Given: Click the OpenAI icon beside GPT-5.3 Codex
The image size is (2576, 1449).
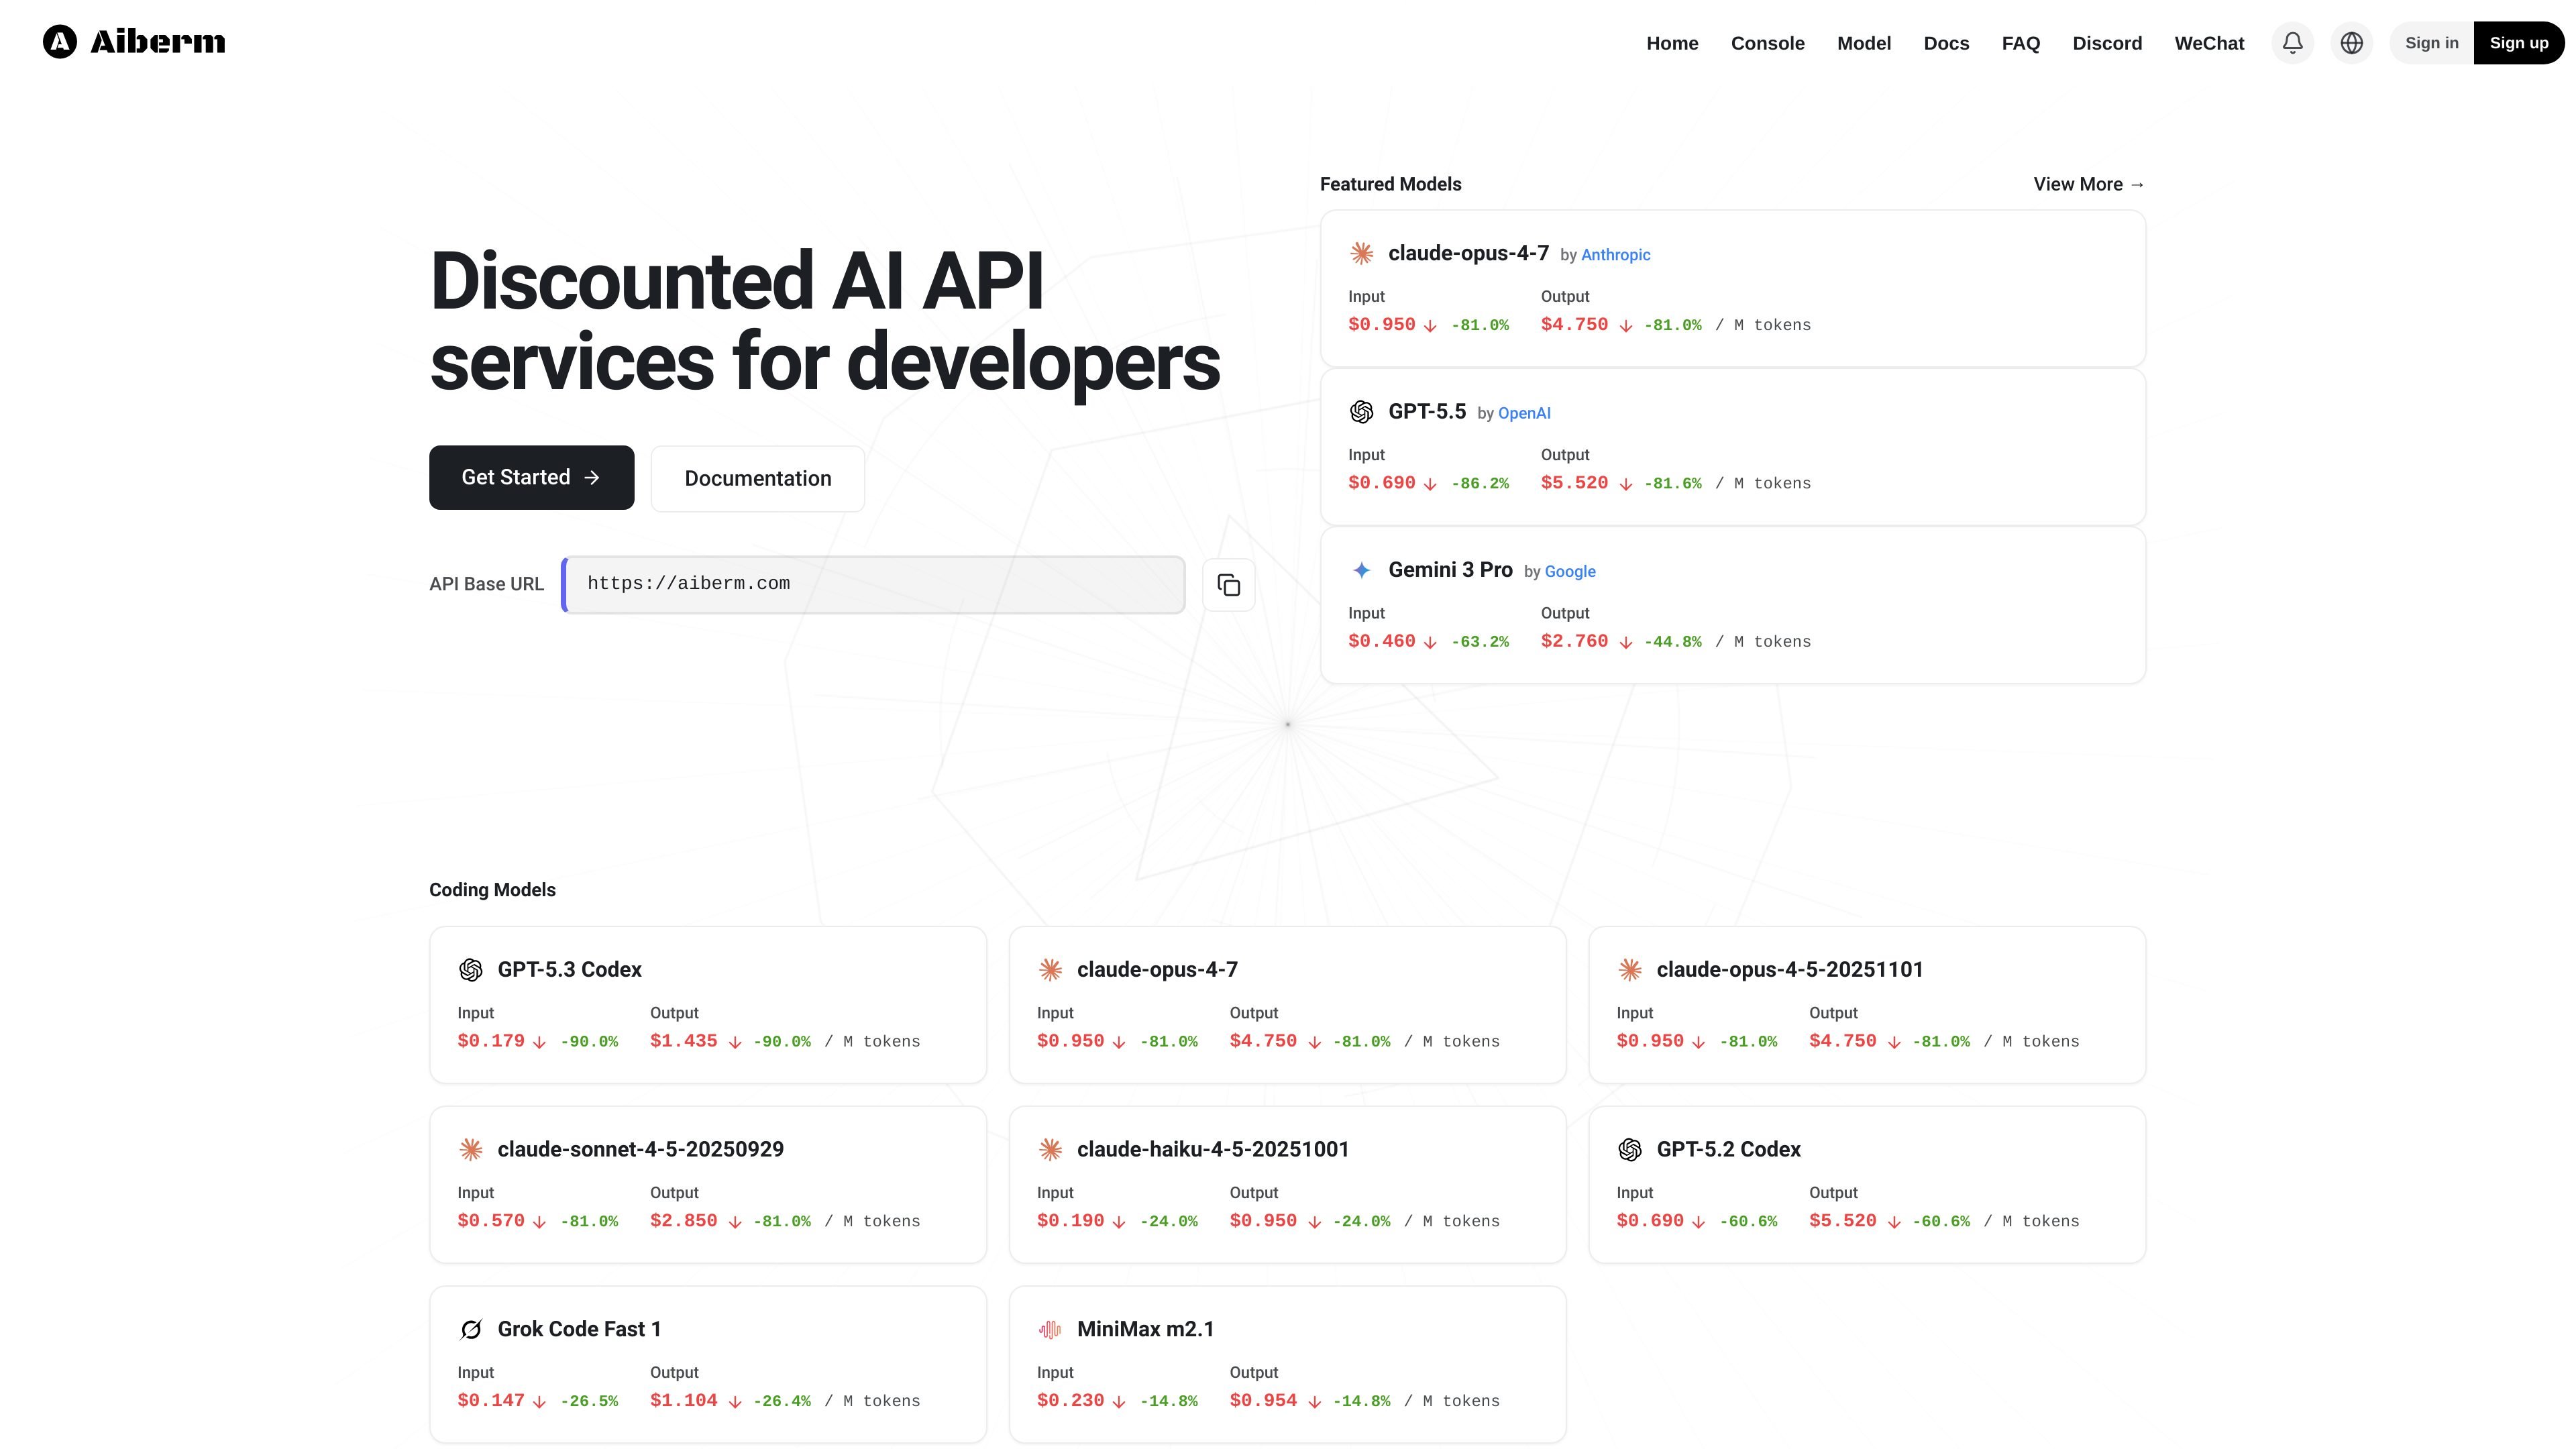Looking at the screenshot, I should pyautogui.click(x=470, y=970).
